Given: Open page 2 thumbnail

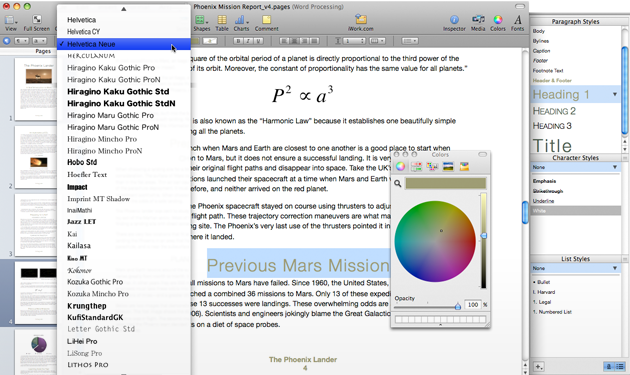Looking at the screenshot, I should click(x=35, y=157).
